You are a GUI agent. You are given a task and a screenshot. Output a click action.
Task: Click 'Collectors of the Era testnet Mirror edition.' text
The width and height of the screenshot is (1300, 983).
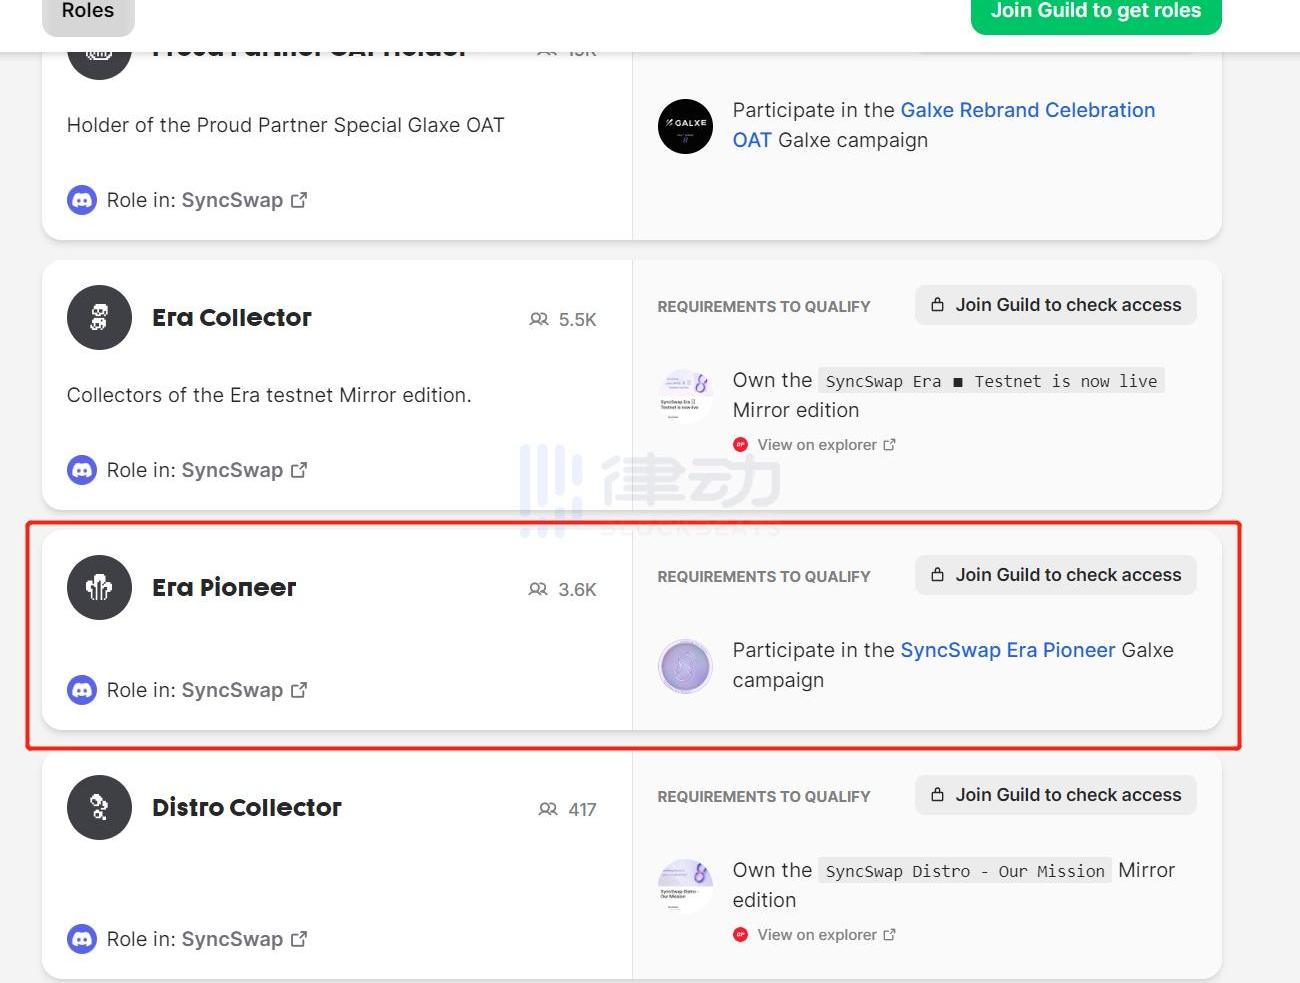tap(269, 395)
